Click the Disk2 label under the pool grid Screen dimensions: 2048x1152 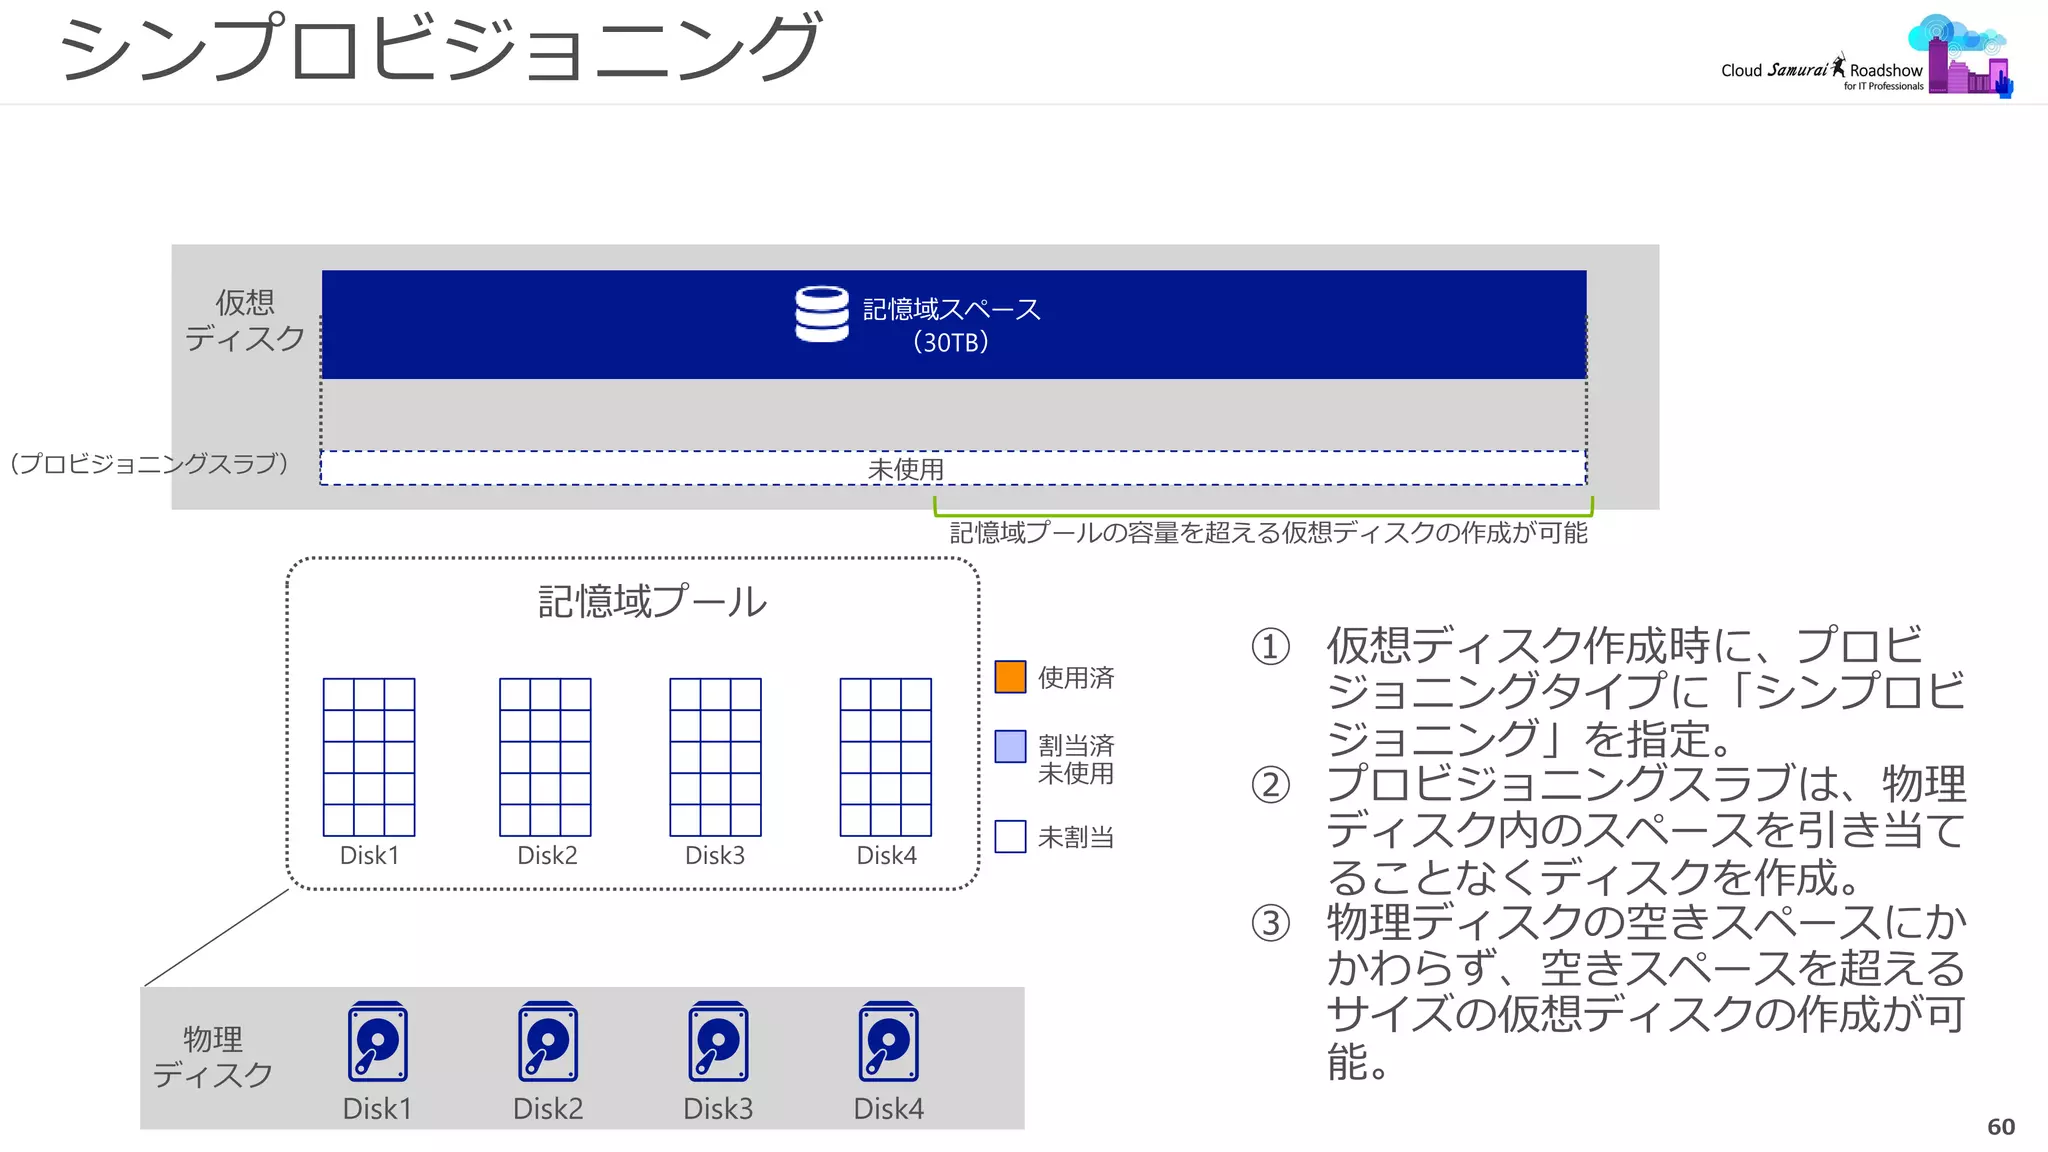[547, 855]
